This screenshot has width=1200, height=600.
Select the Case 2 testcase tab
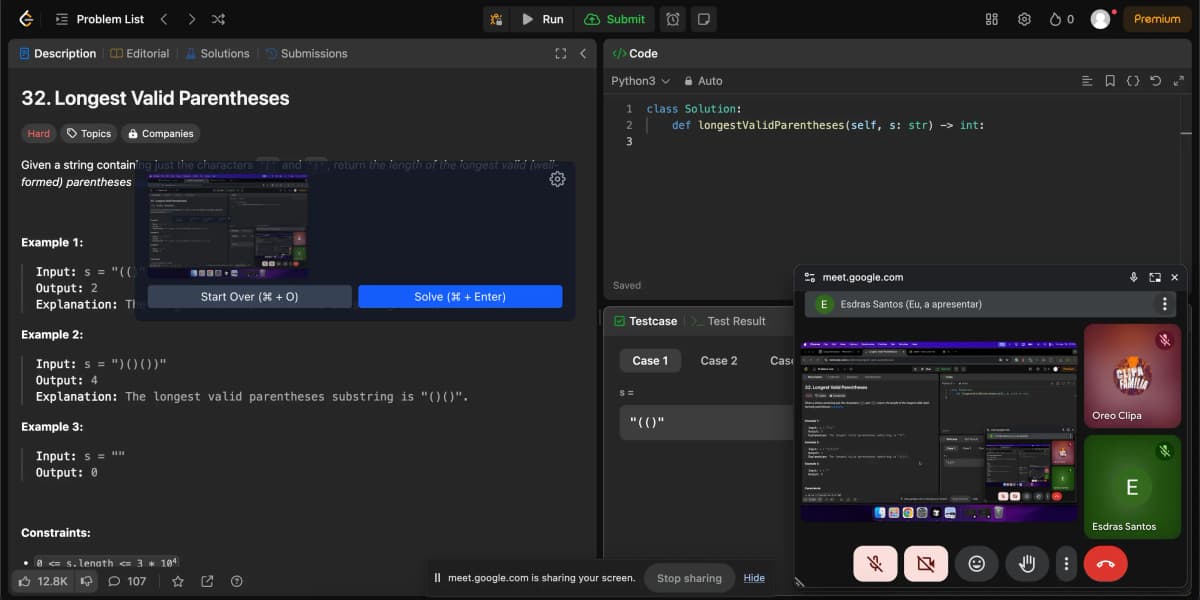pos(718,360)
